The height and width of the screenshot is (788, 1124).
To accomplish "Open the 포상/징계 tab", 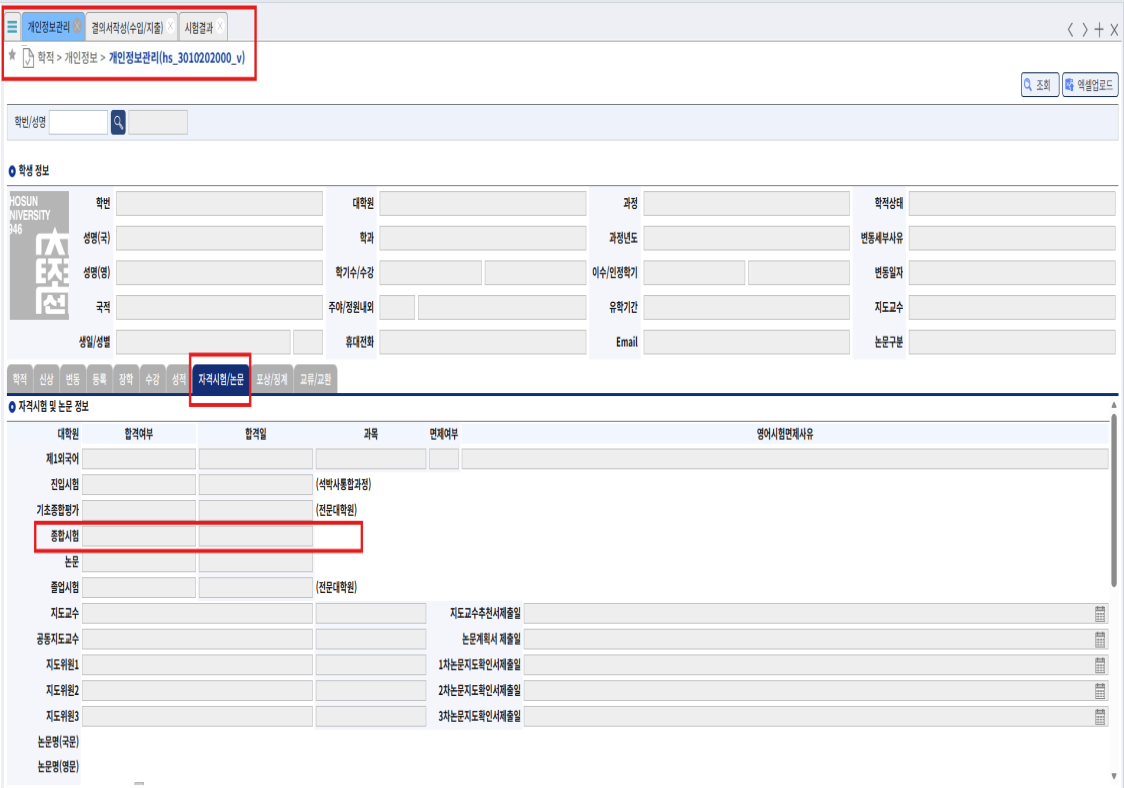I will point(272,379).
